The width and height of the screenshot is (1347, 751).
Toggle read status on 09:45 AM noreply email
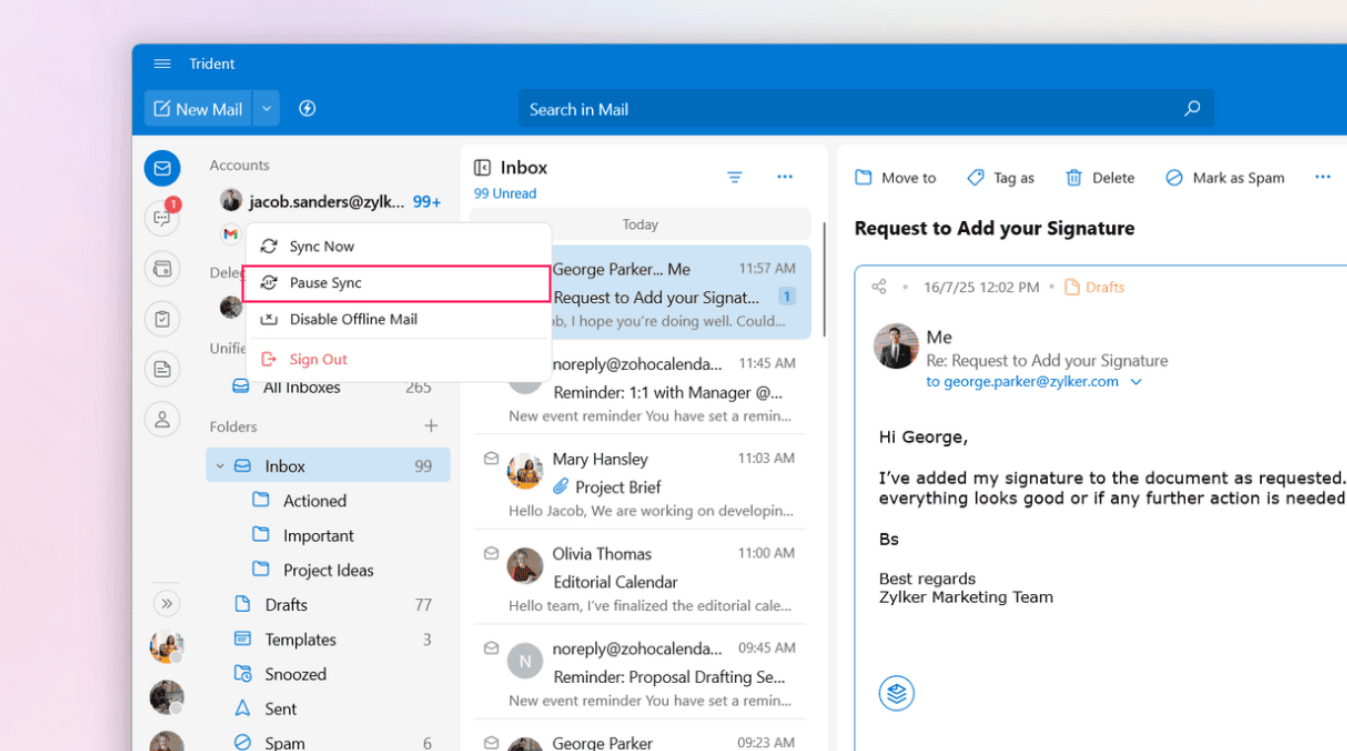coord(491,648)
